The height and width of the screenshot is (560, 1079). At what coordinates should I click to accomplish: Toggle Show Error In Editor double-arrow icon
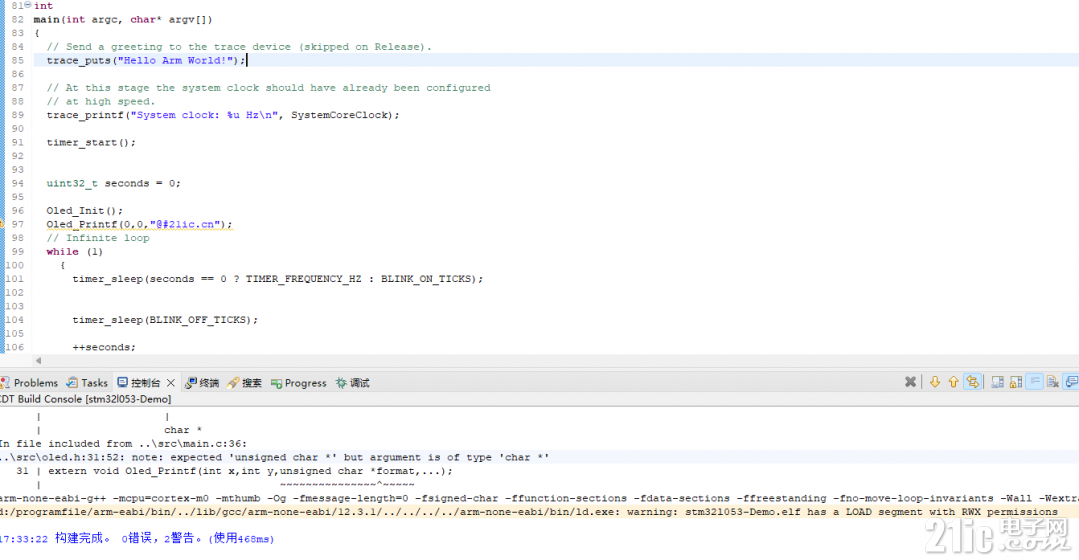point(972,382)
